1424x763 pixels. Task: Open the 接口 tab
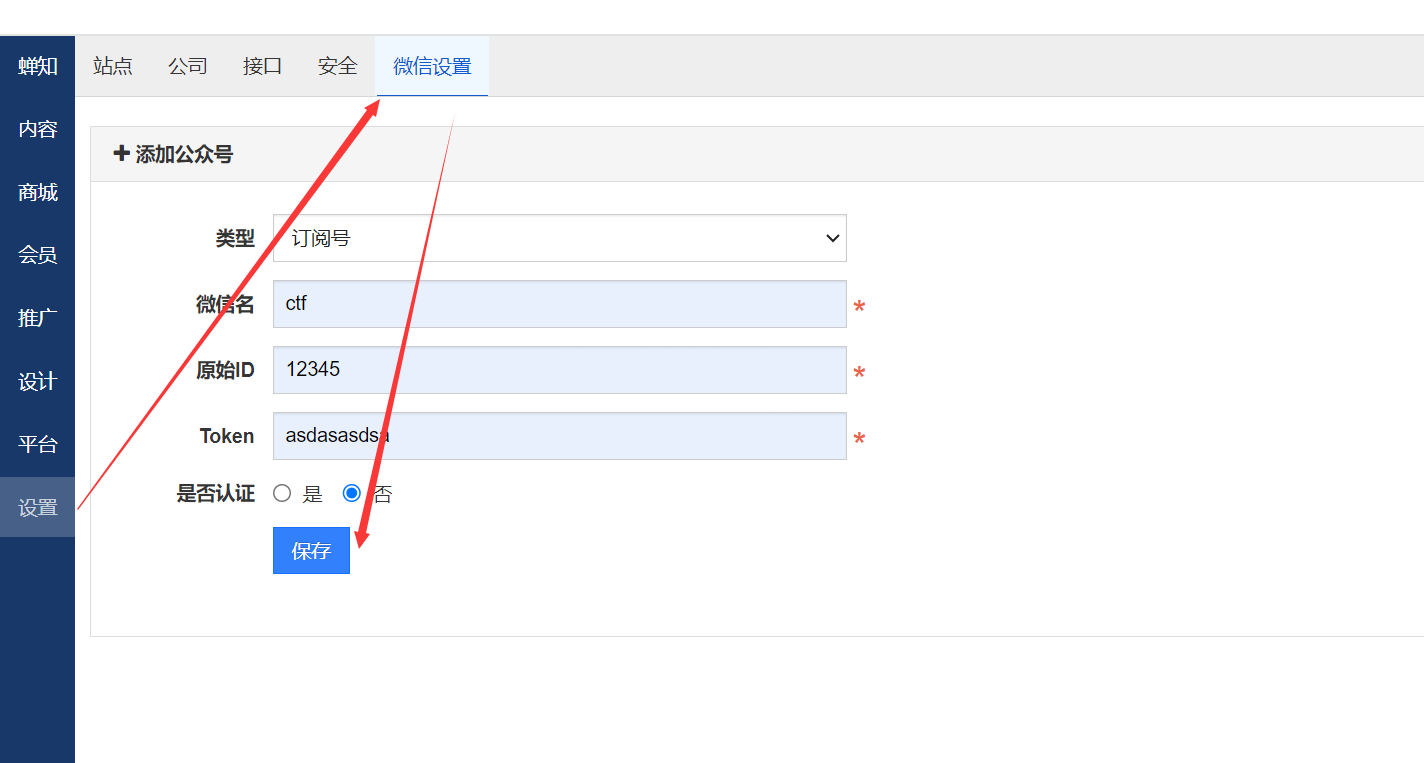pyautogui.click(x=263, y=66)
